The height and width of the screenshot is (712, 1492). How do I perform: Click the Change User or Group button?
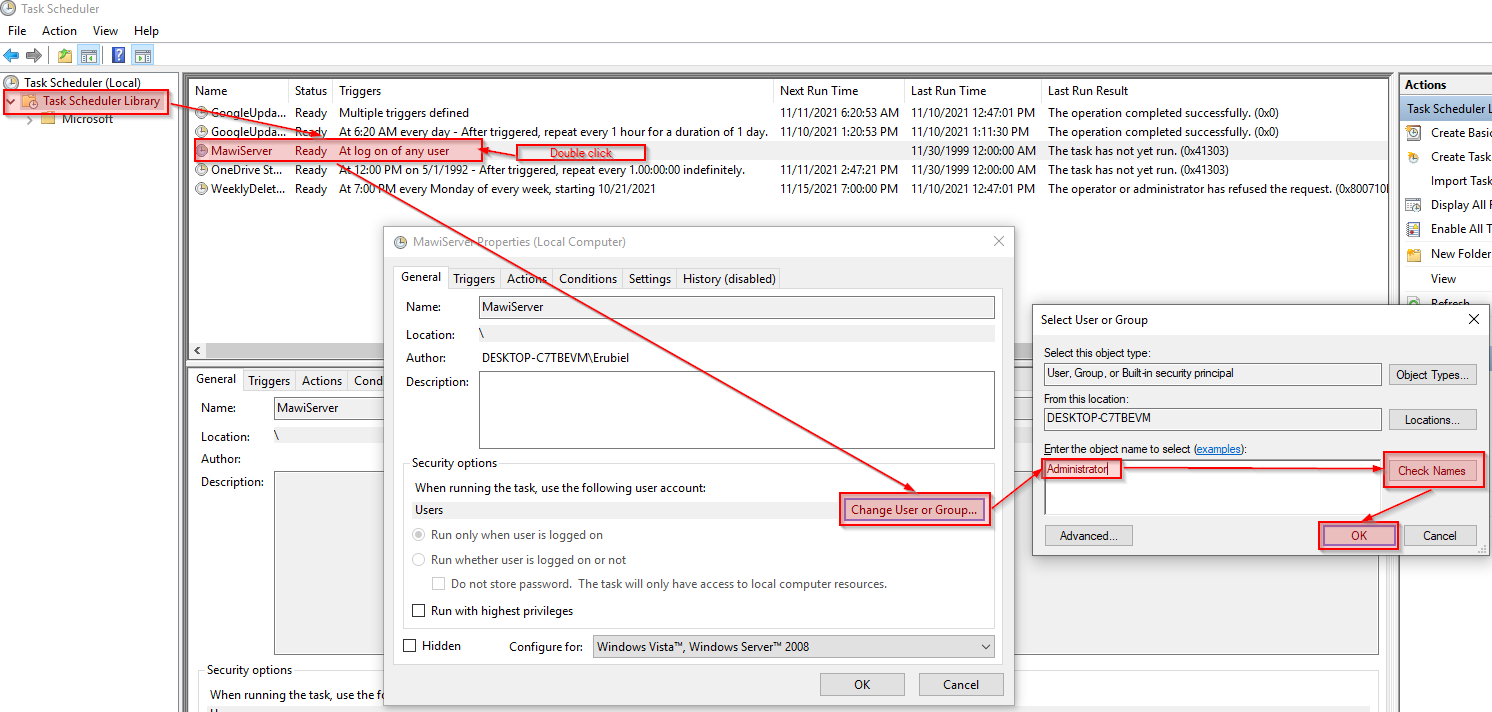click(914, 510)
